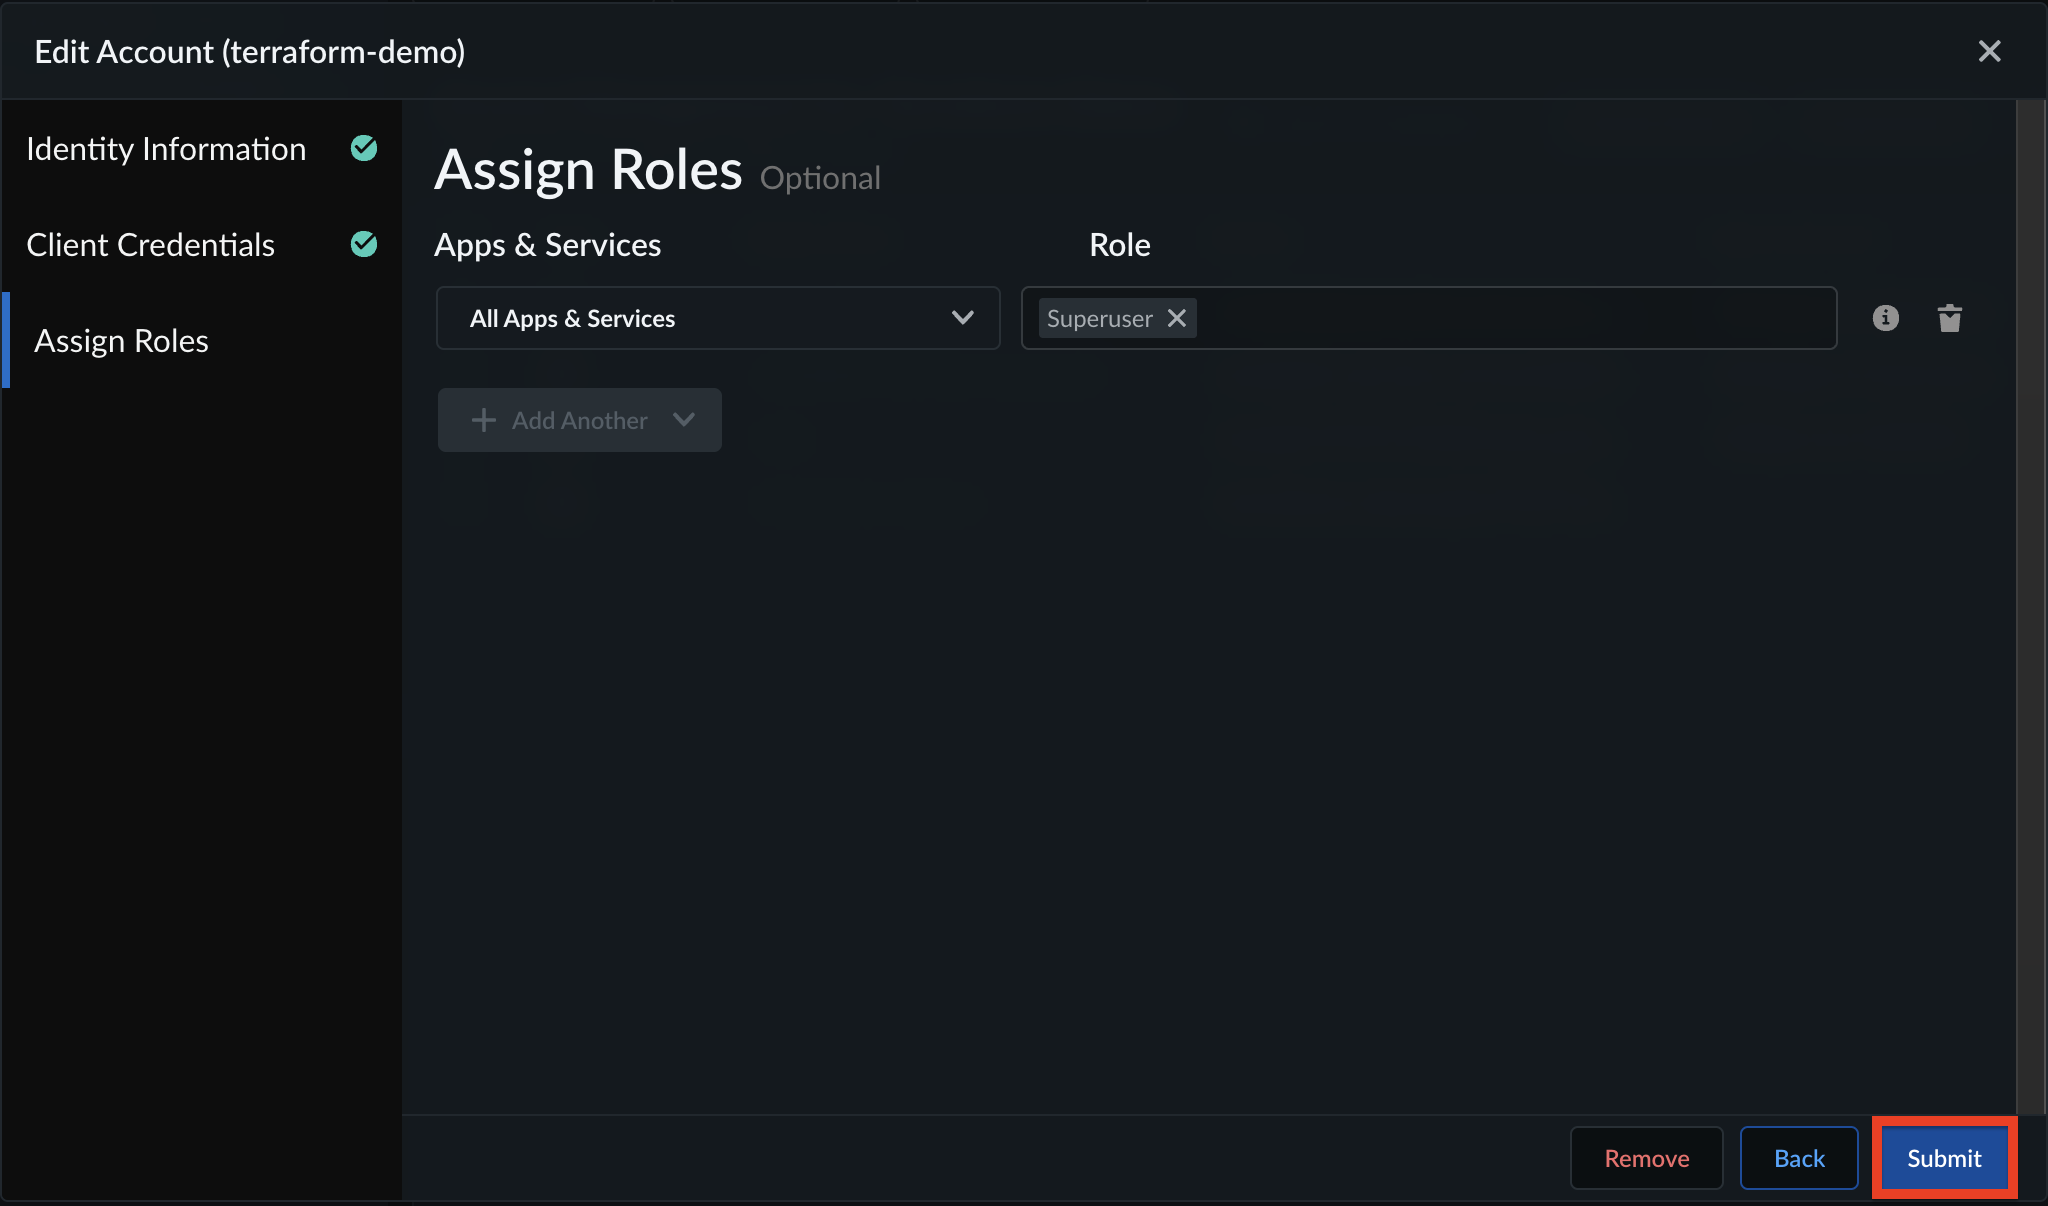This screenshot has height=1206, width=2048.
Task: Remove the Superuser role tag
Action: pyautogui.click(x=1177, y=318)
